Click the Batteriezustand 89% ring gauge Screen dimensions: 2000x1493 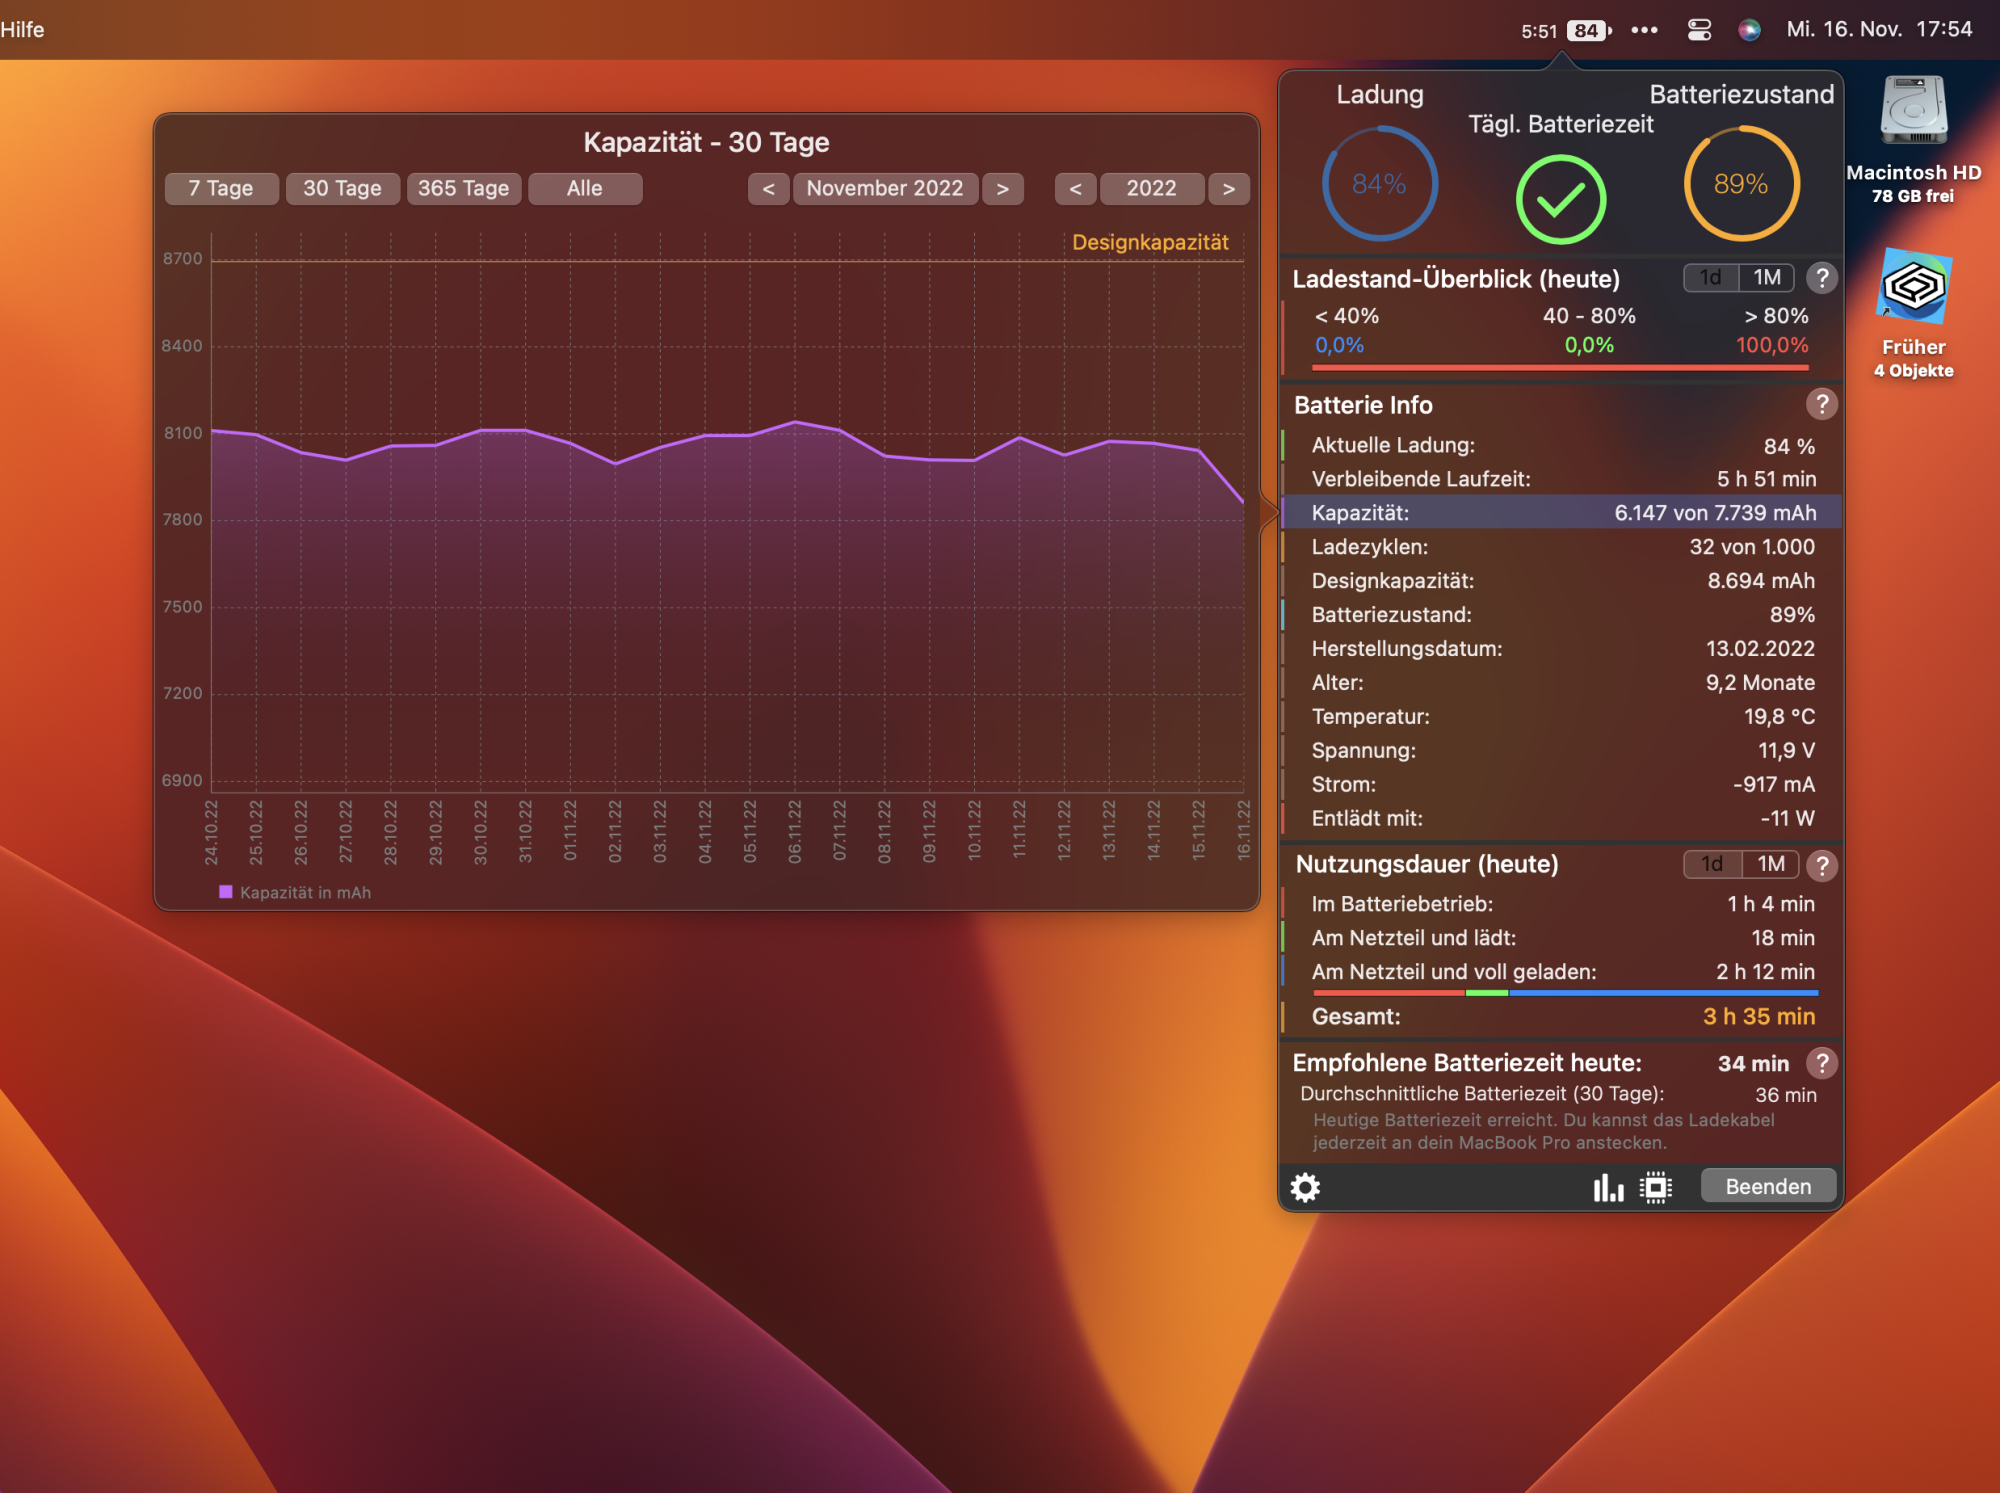[1740, 184]
